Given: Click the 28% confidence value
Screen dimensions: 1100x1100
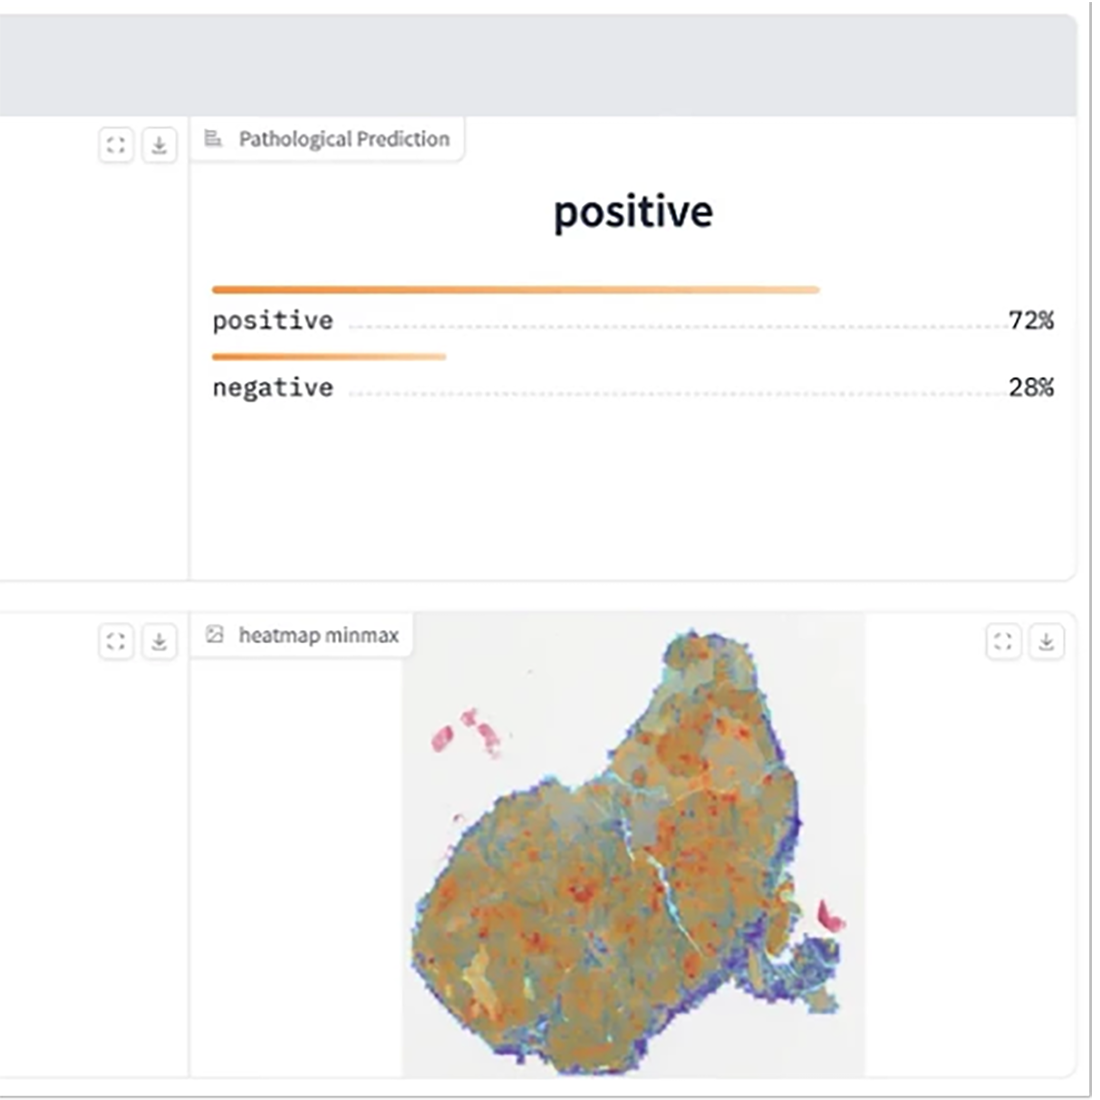Looking at the screenshot, I should [x=1031, y=388].
